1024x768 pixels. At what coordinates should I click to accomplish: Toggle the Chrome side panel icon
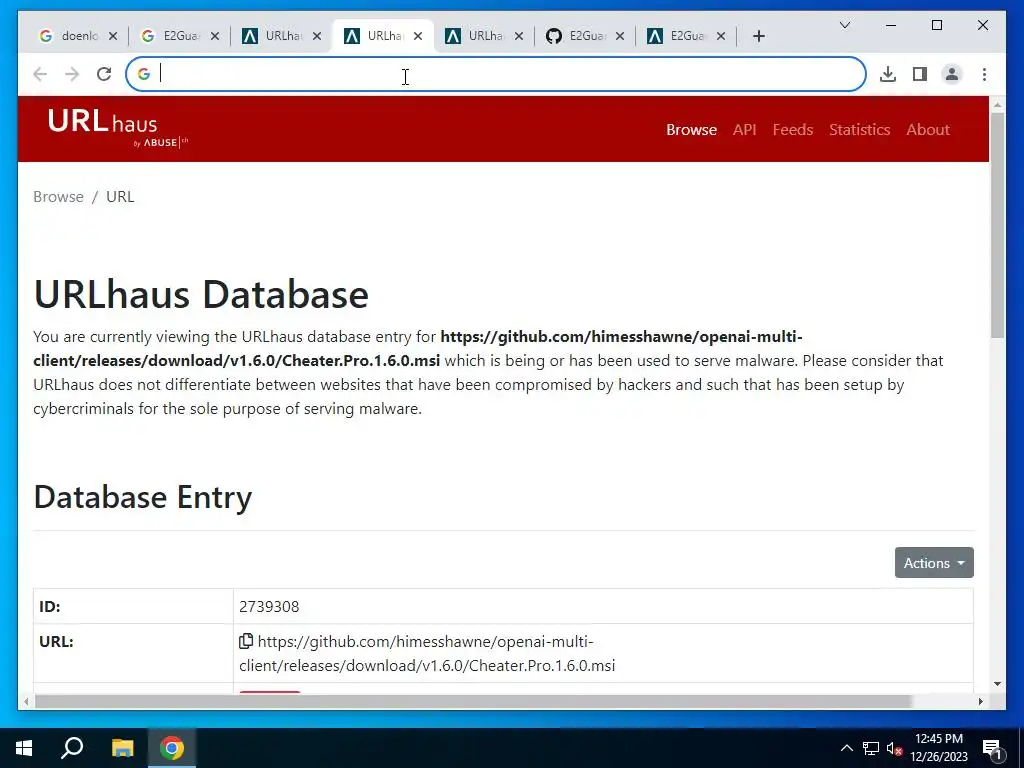point(920,74)
